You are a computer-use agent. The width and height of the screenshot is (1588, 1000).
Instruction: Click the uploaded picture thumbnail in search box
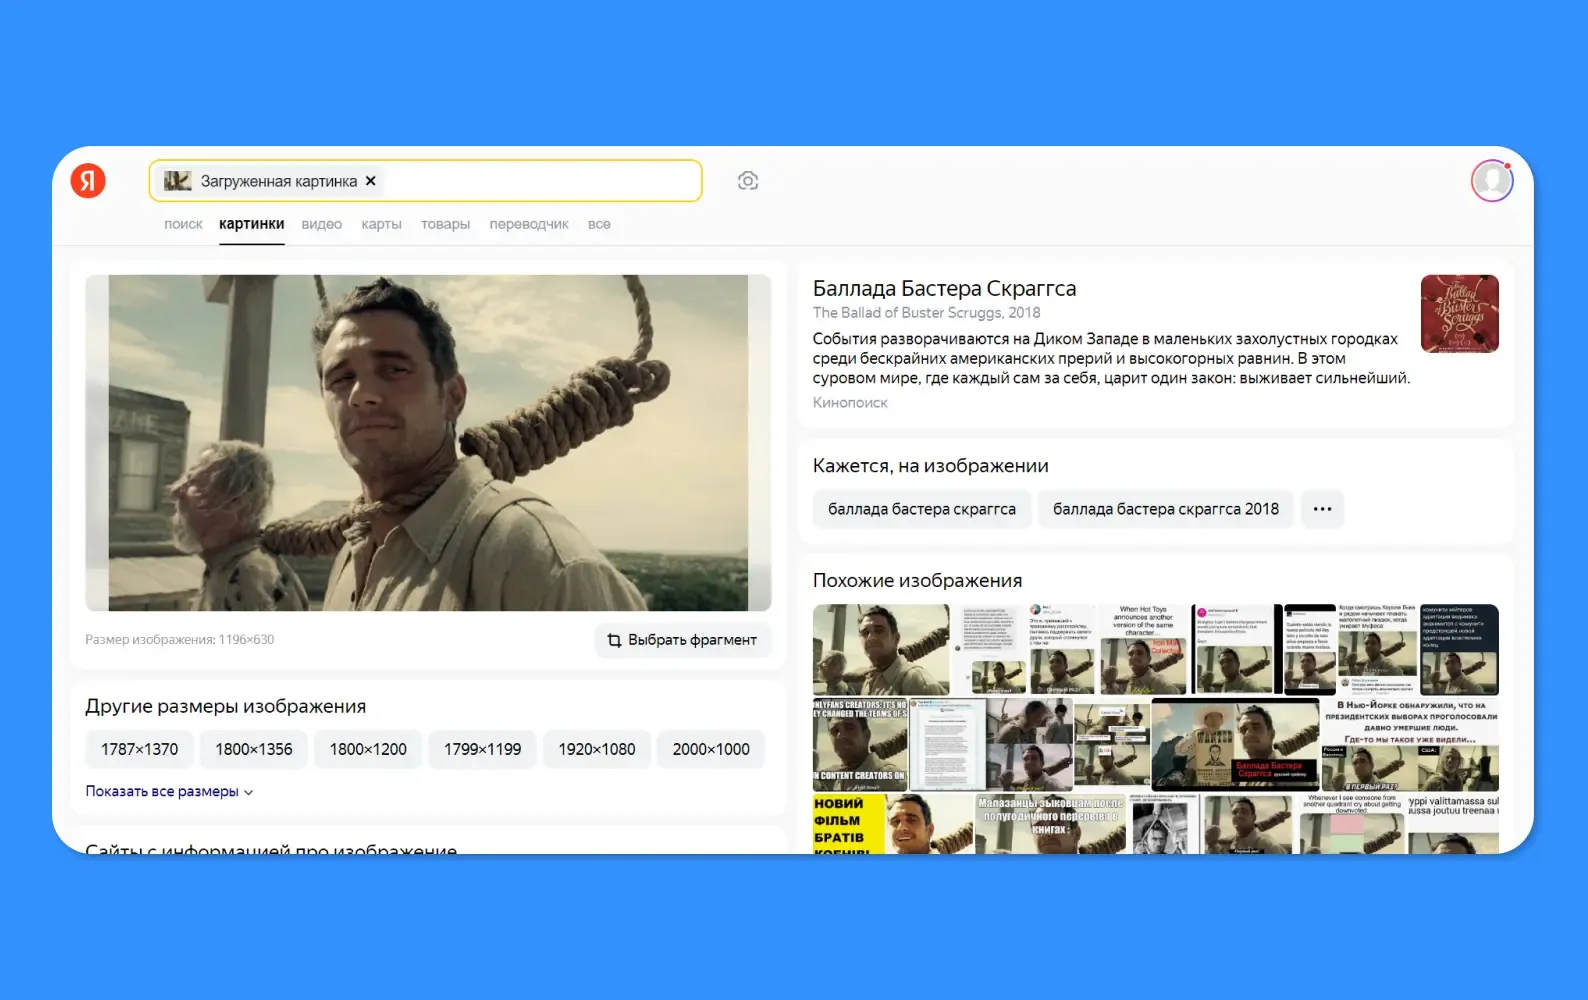pos(178,181)
